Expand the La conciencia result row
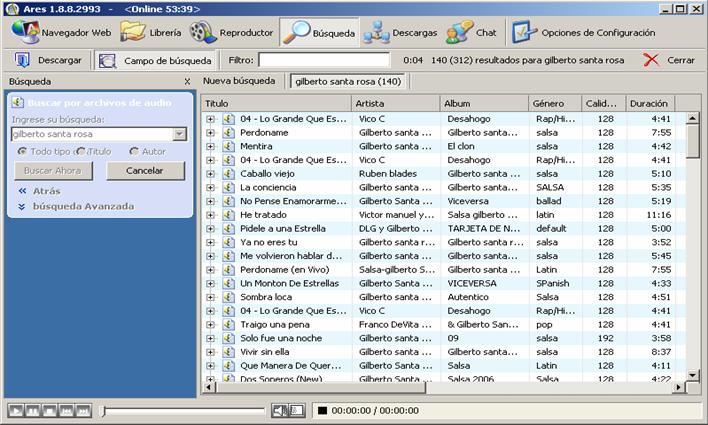Image resolution: width=708 pixels, height=425 pixels. pos(210,187)
